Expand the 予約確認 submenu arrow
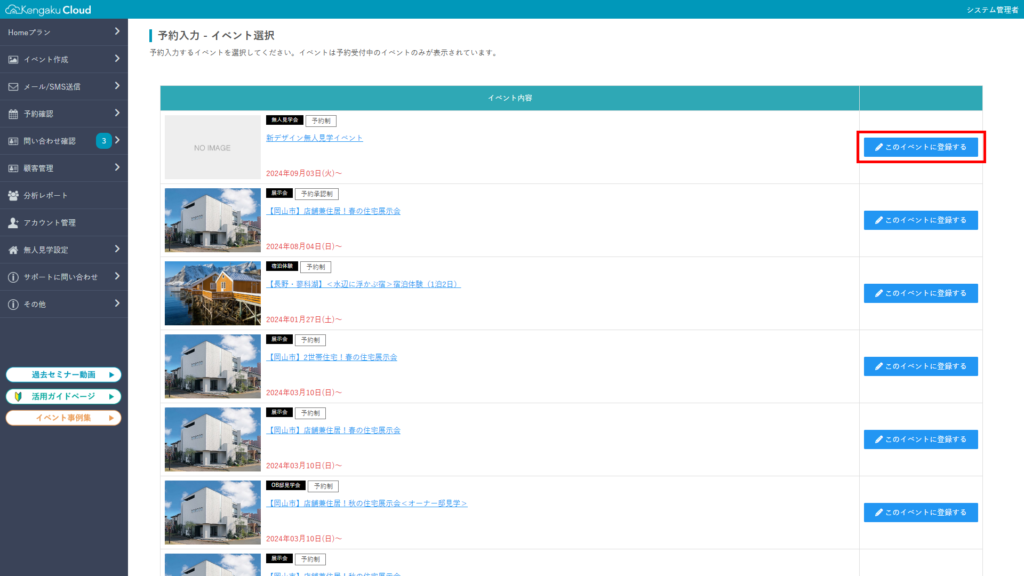The width and height of the screenshot is (1024, 576). coord(117,113)
